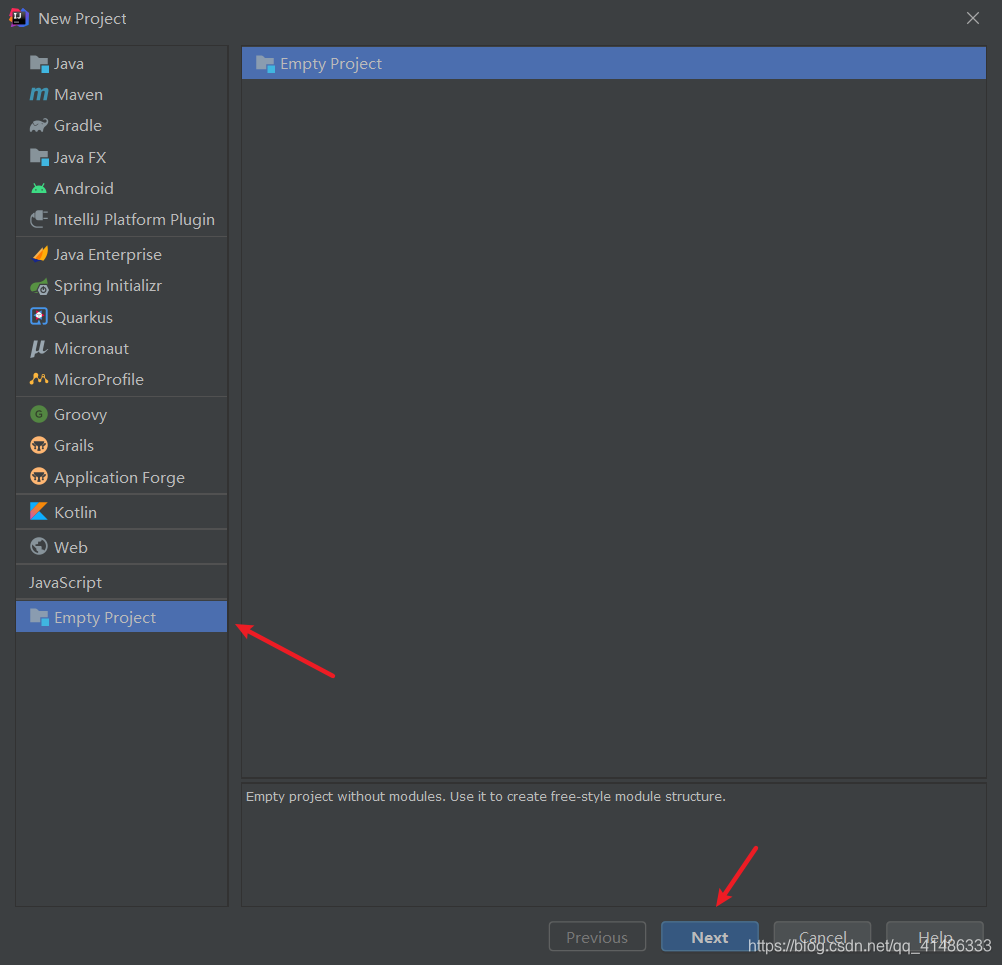Click the Next button
1002x965 pixels.
click(709, 937)
